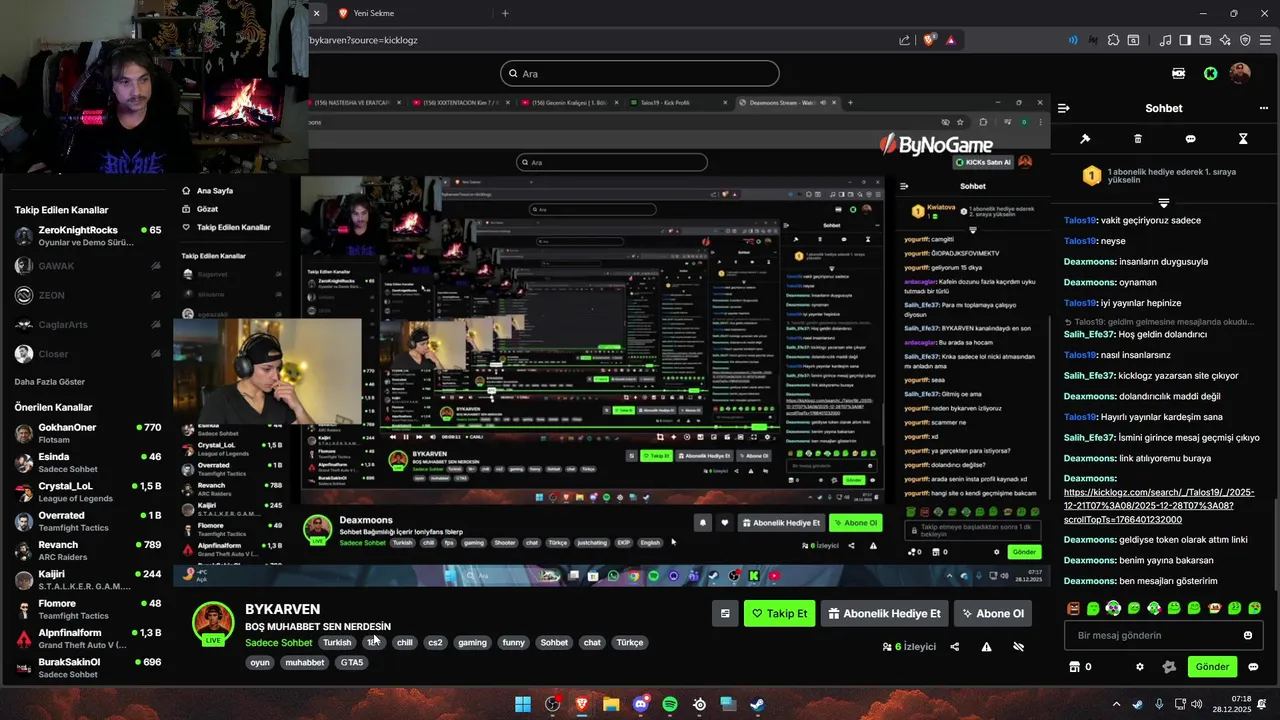This screenshot has height=720, width=1280.
Task: Report stream with the warning triangle icon
Action: click(x=986, y=647)
